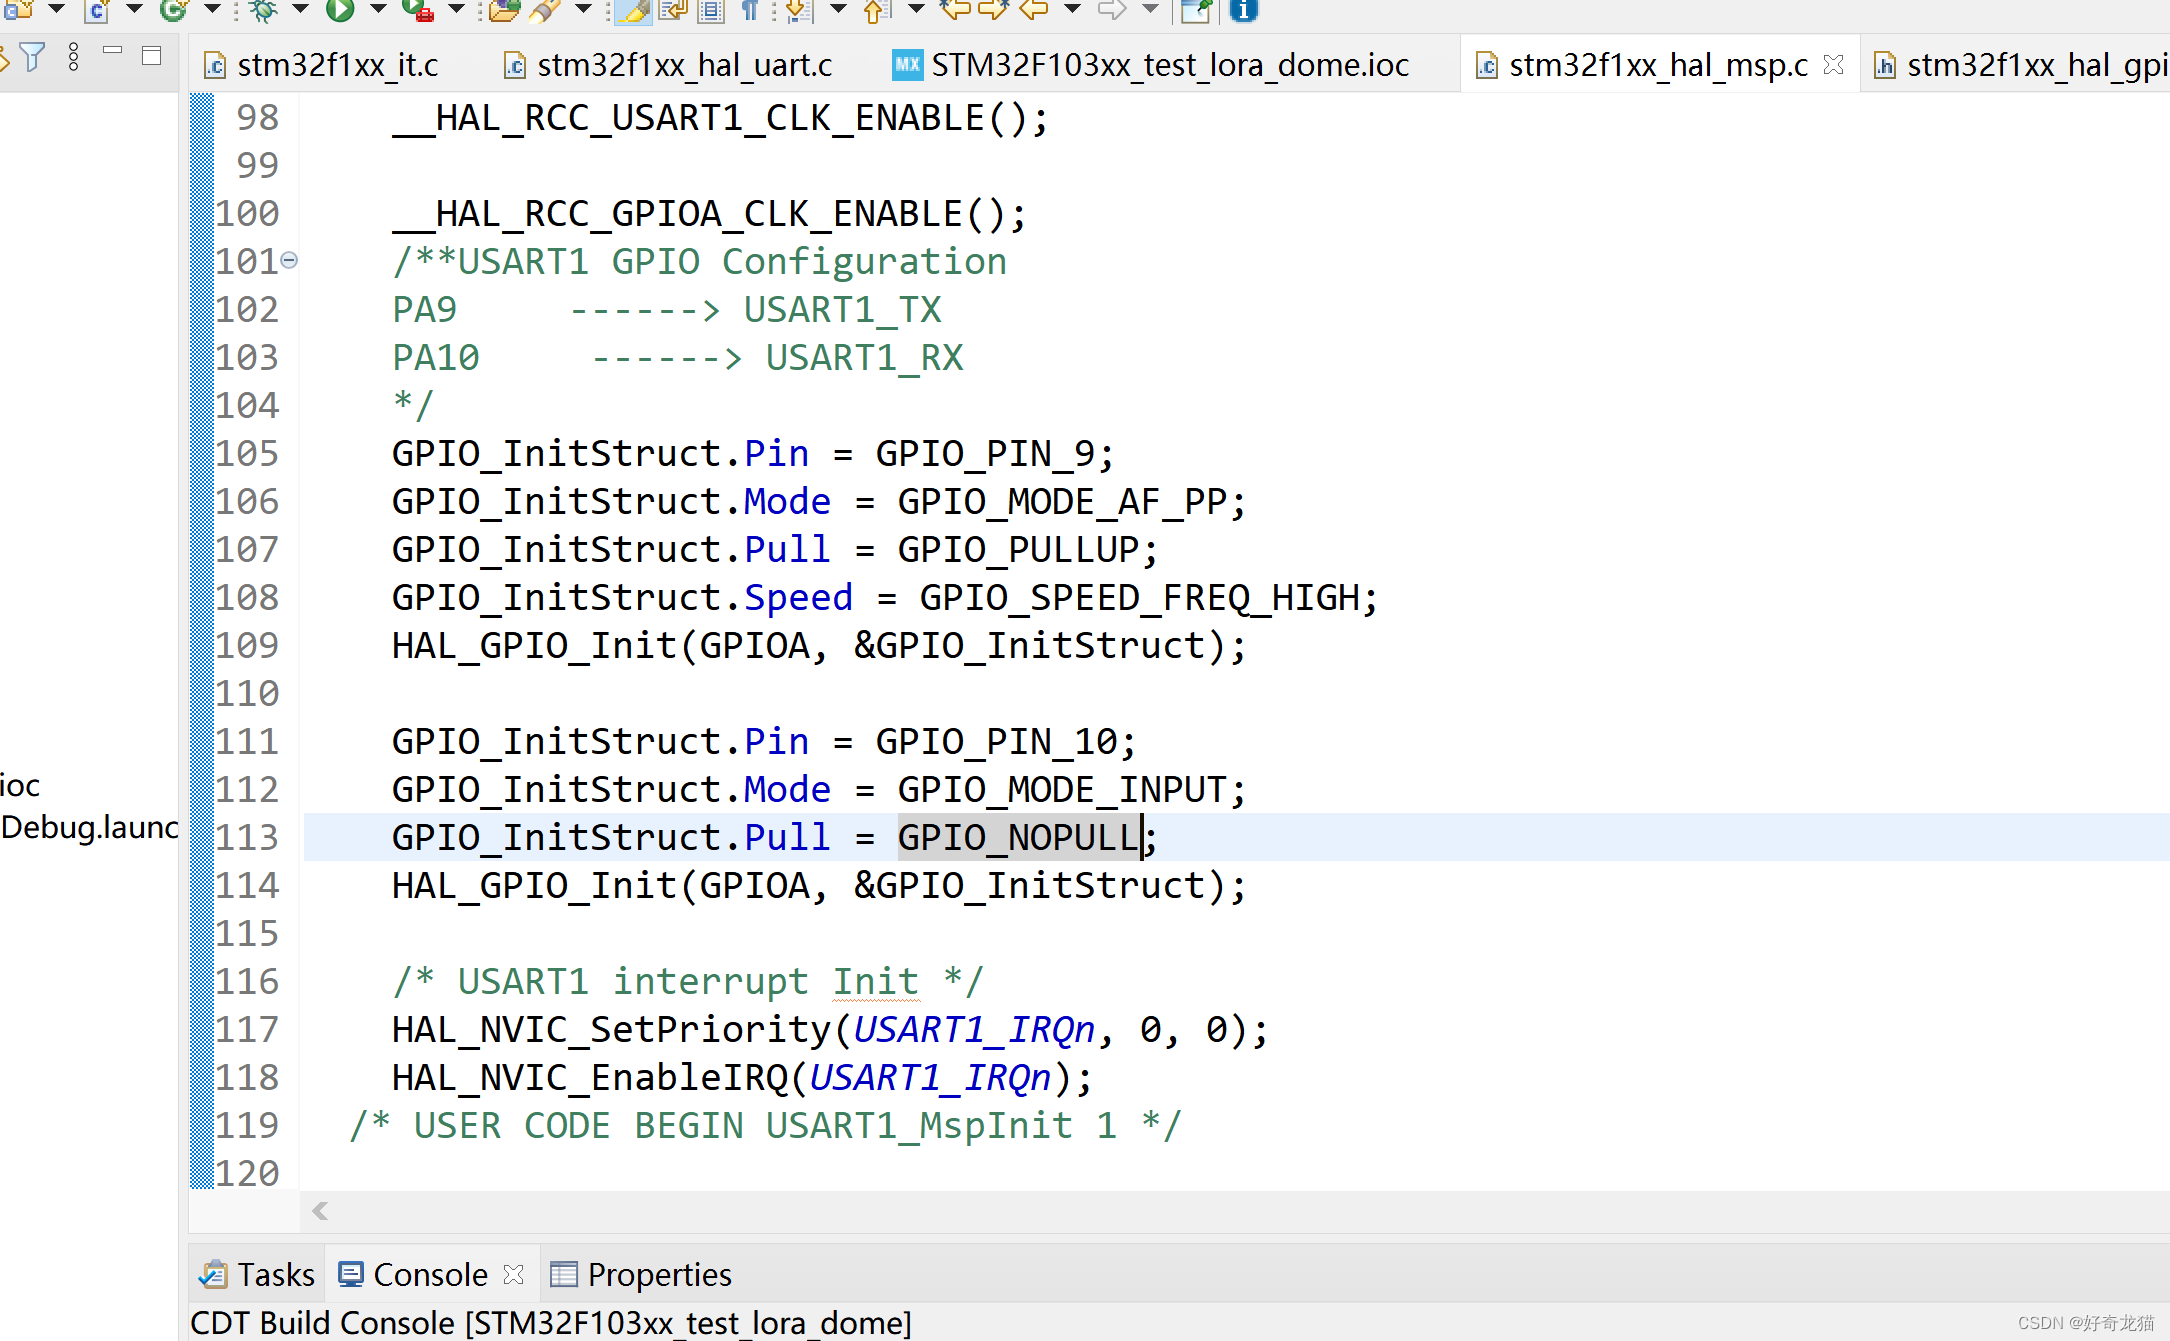The image size is (2170, 1341).
Task: Switch to the stm32f1xx_it.c tab
Action: point(321,65)
